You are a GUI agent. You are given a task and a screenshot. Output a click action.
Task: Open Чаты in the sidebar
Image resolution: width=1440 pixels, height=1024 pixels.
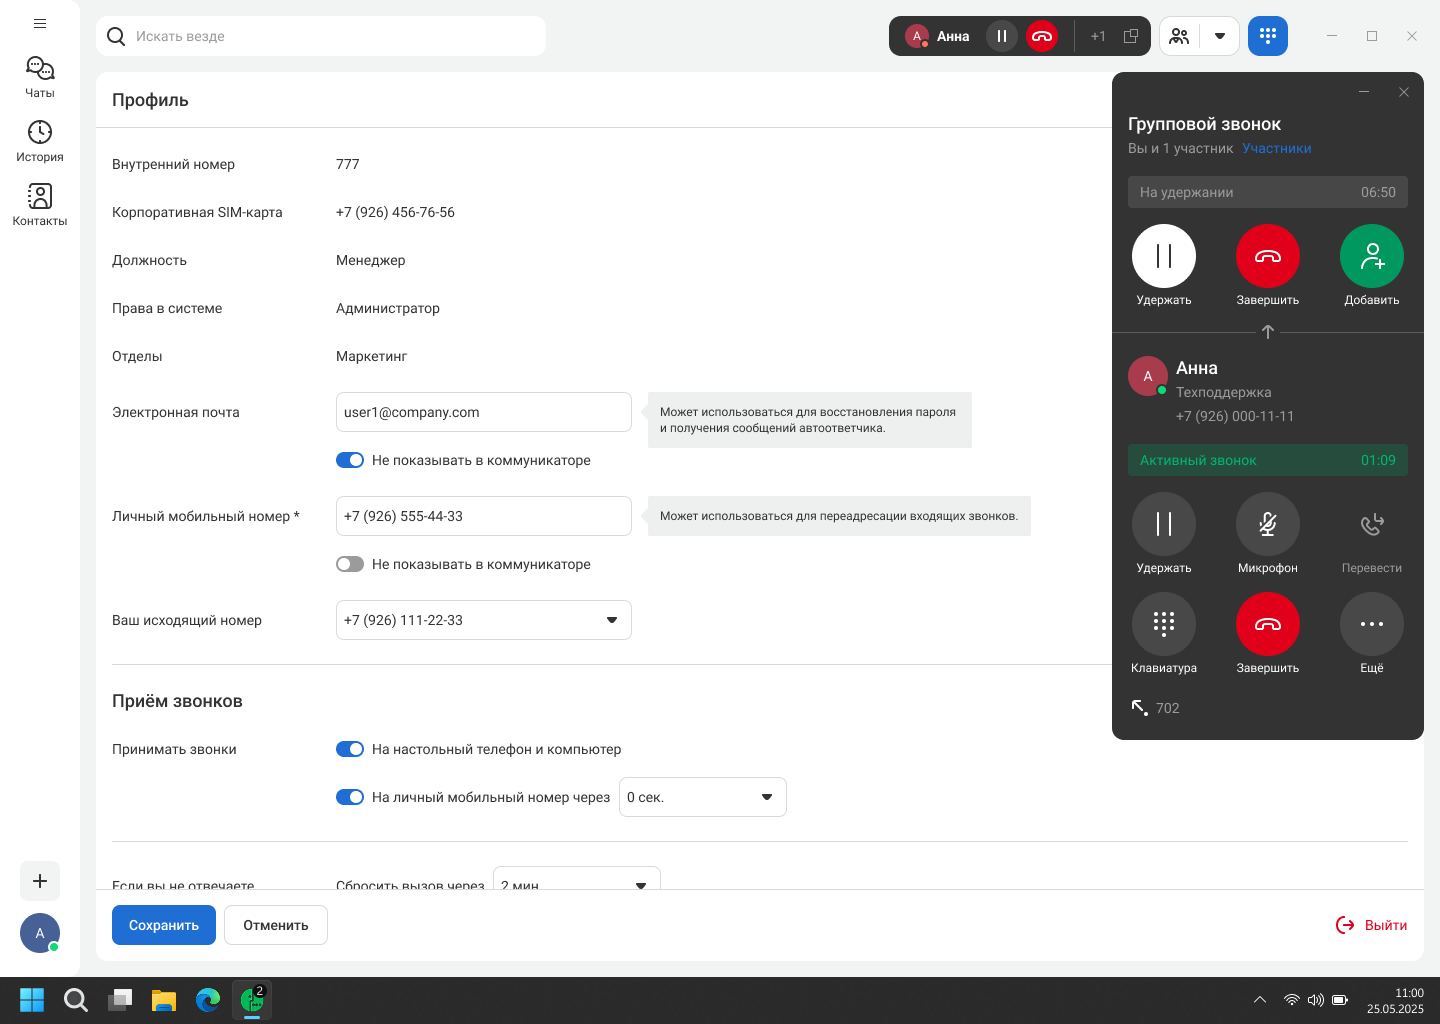coord(40,77)
